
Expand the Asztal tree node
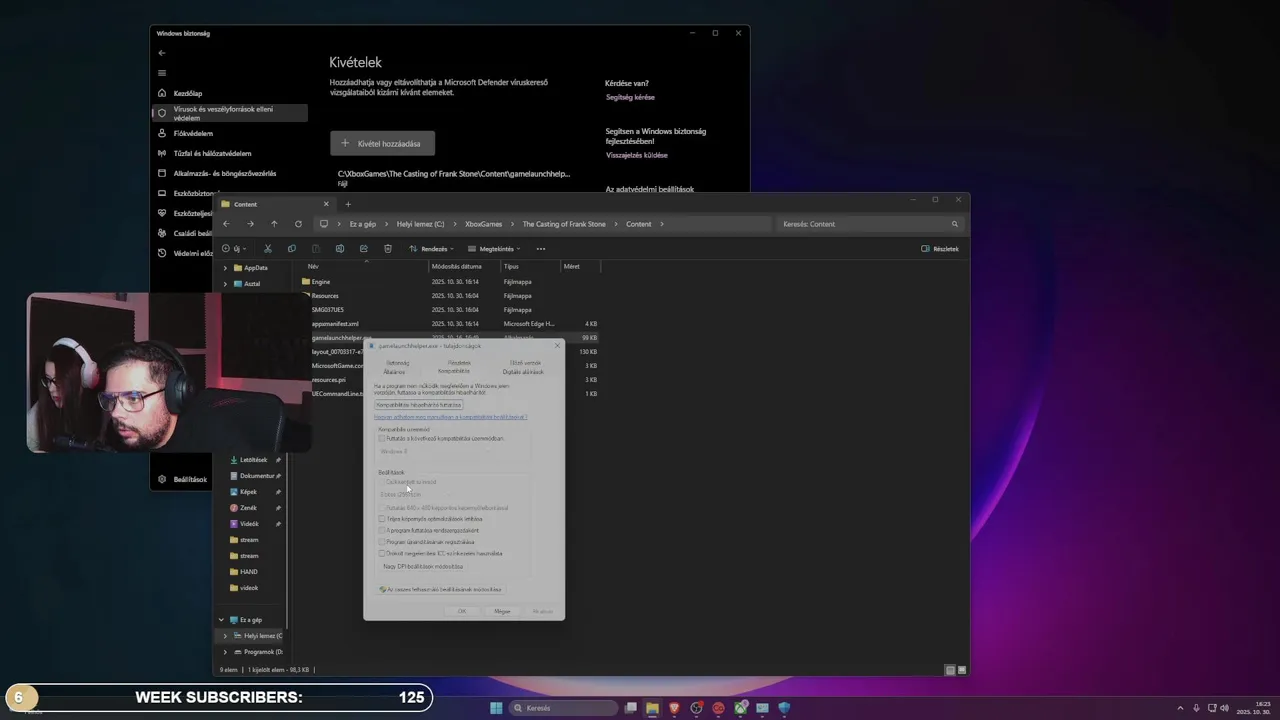coord(225,284)
